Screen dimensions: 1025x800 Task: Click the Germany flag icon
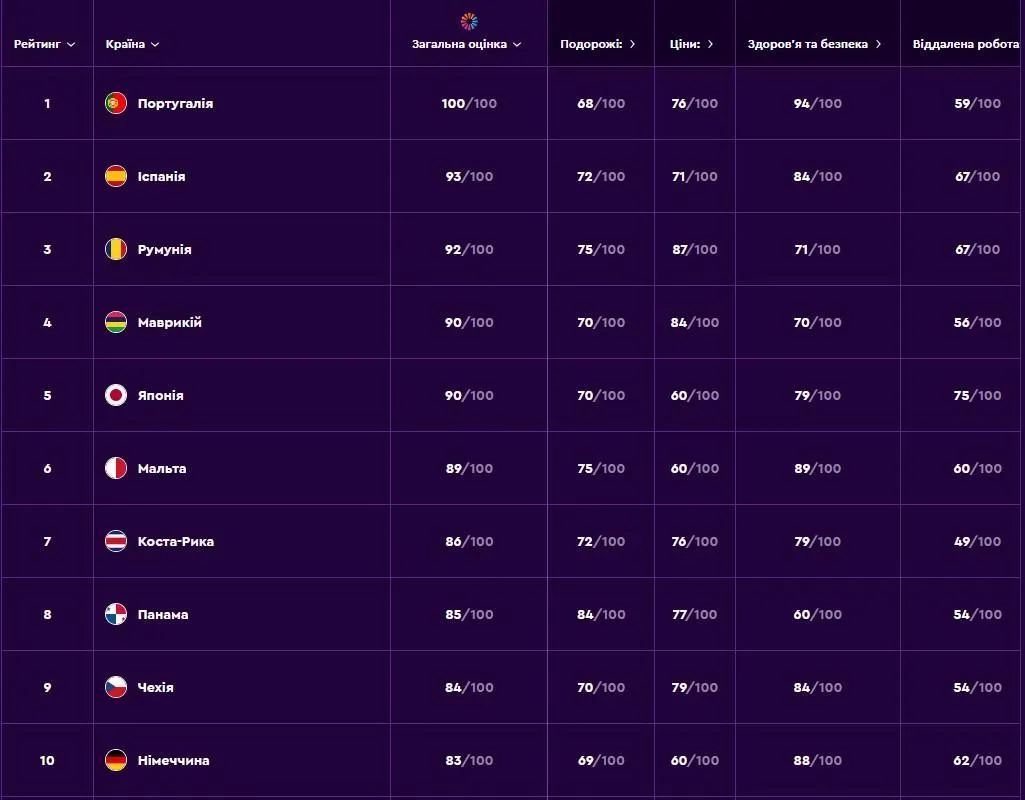pos(116,760)
